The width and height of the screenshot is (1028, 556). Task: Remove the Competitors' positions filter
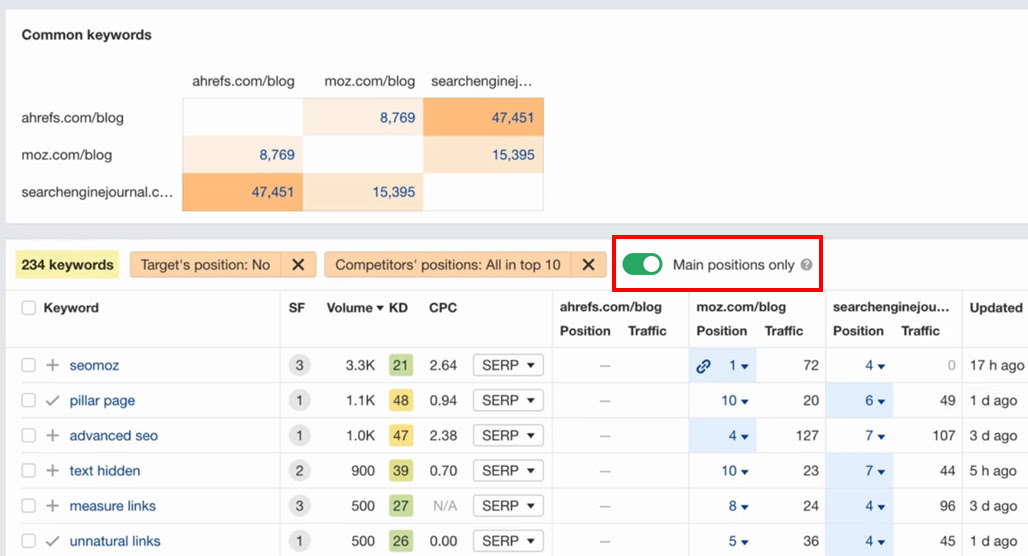pyautogui.click(x=589, y=265)
